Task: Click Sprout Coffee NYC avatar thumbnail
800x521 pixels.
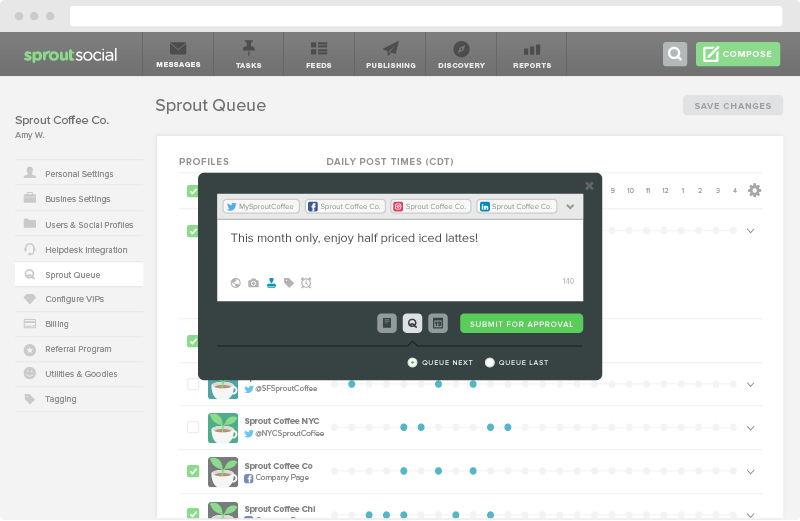Action: click(223, 428)
